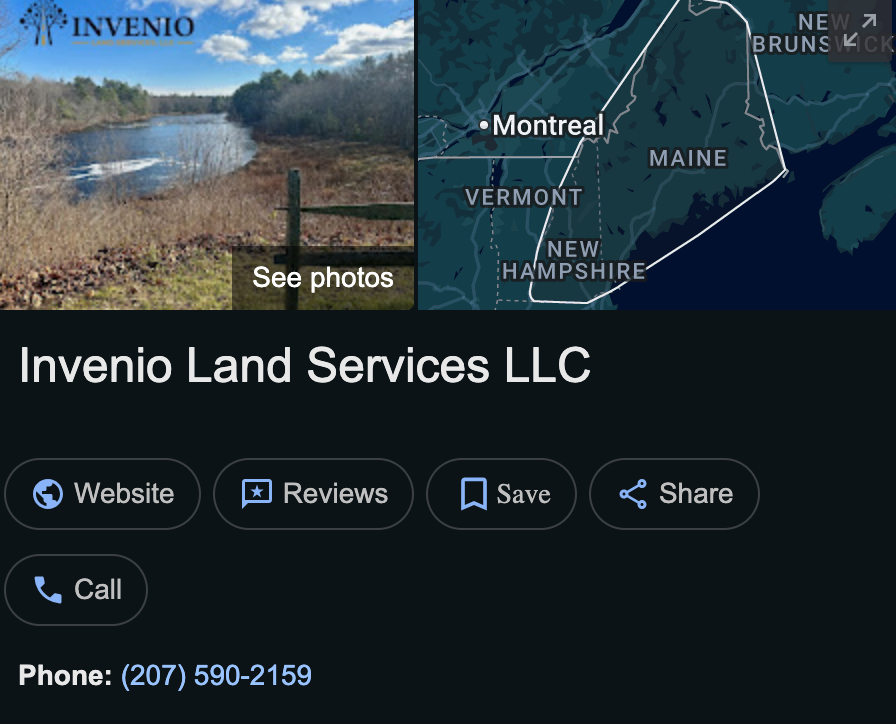Click the Montreal city marker on map

click(484, 124)
